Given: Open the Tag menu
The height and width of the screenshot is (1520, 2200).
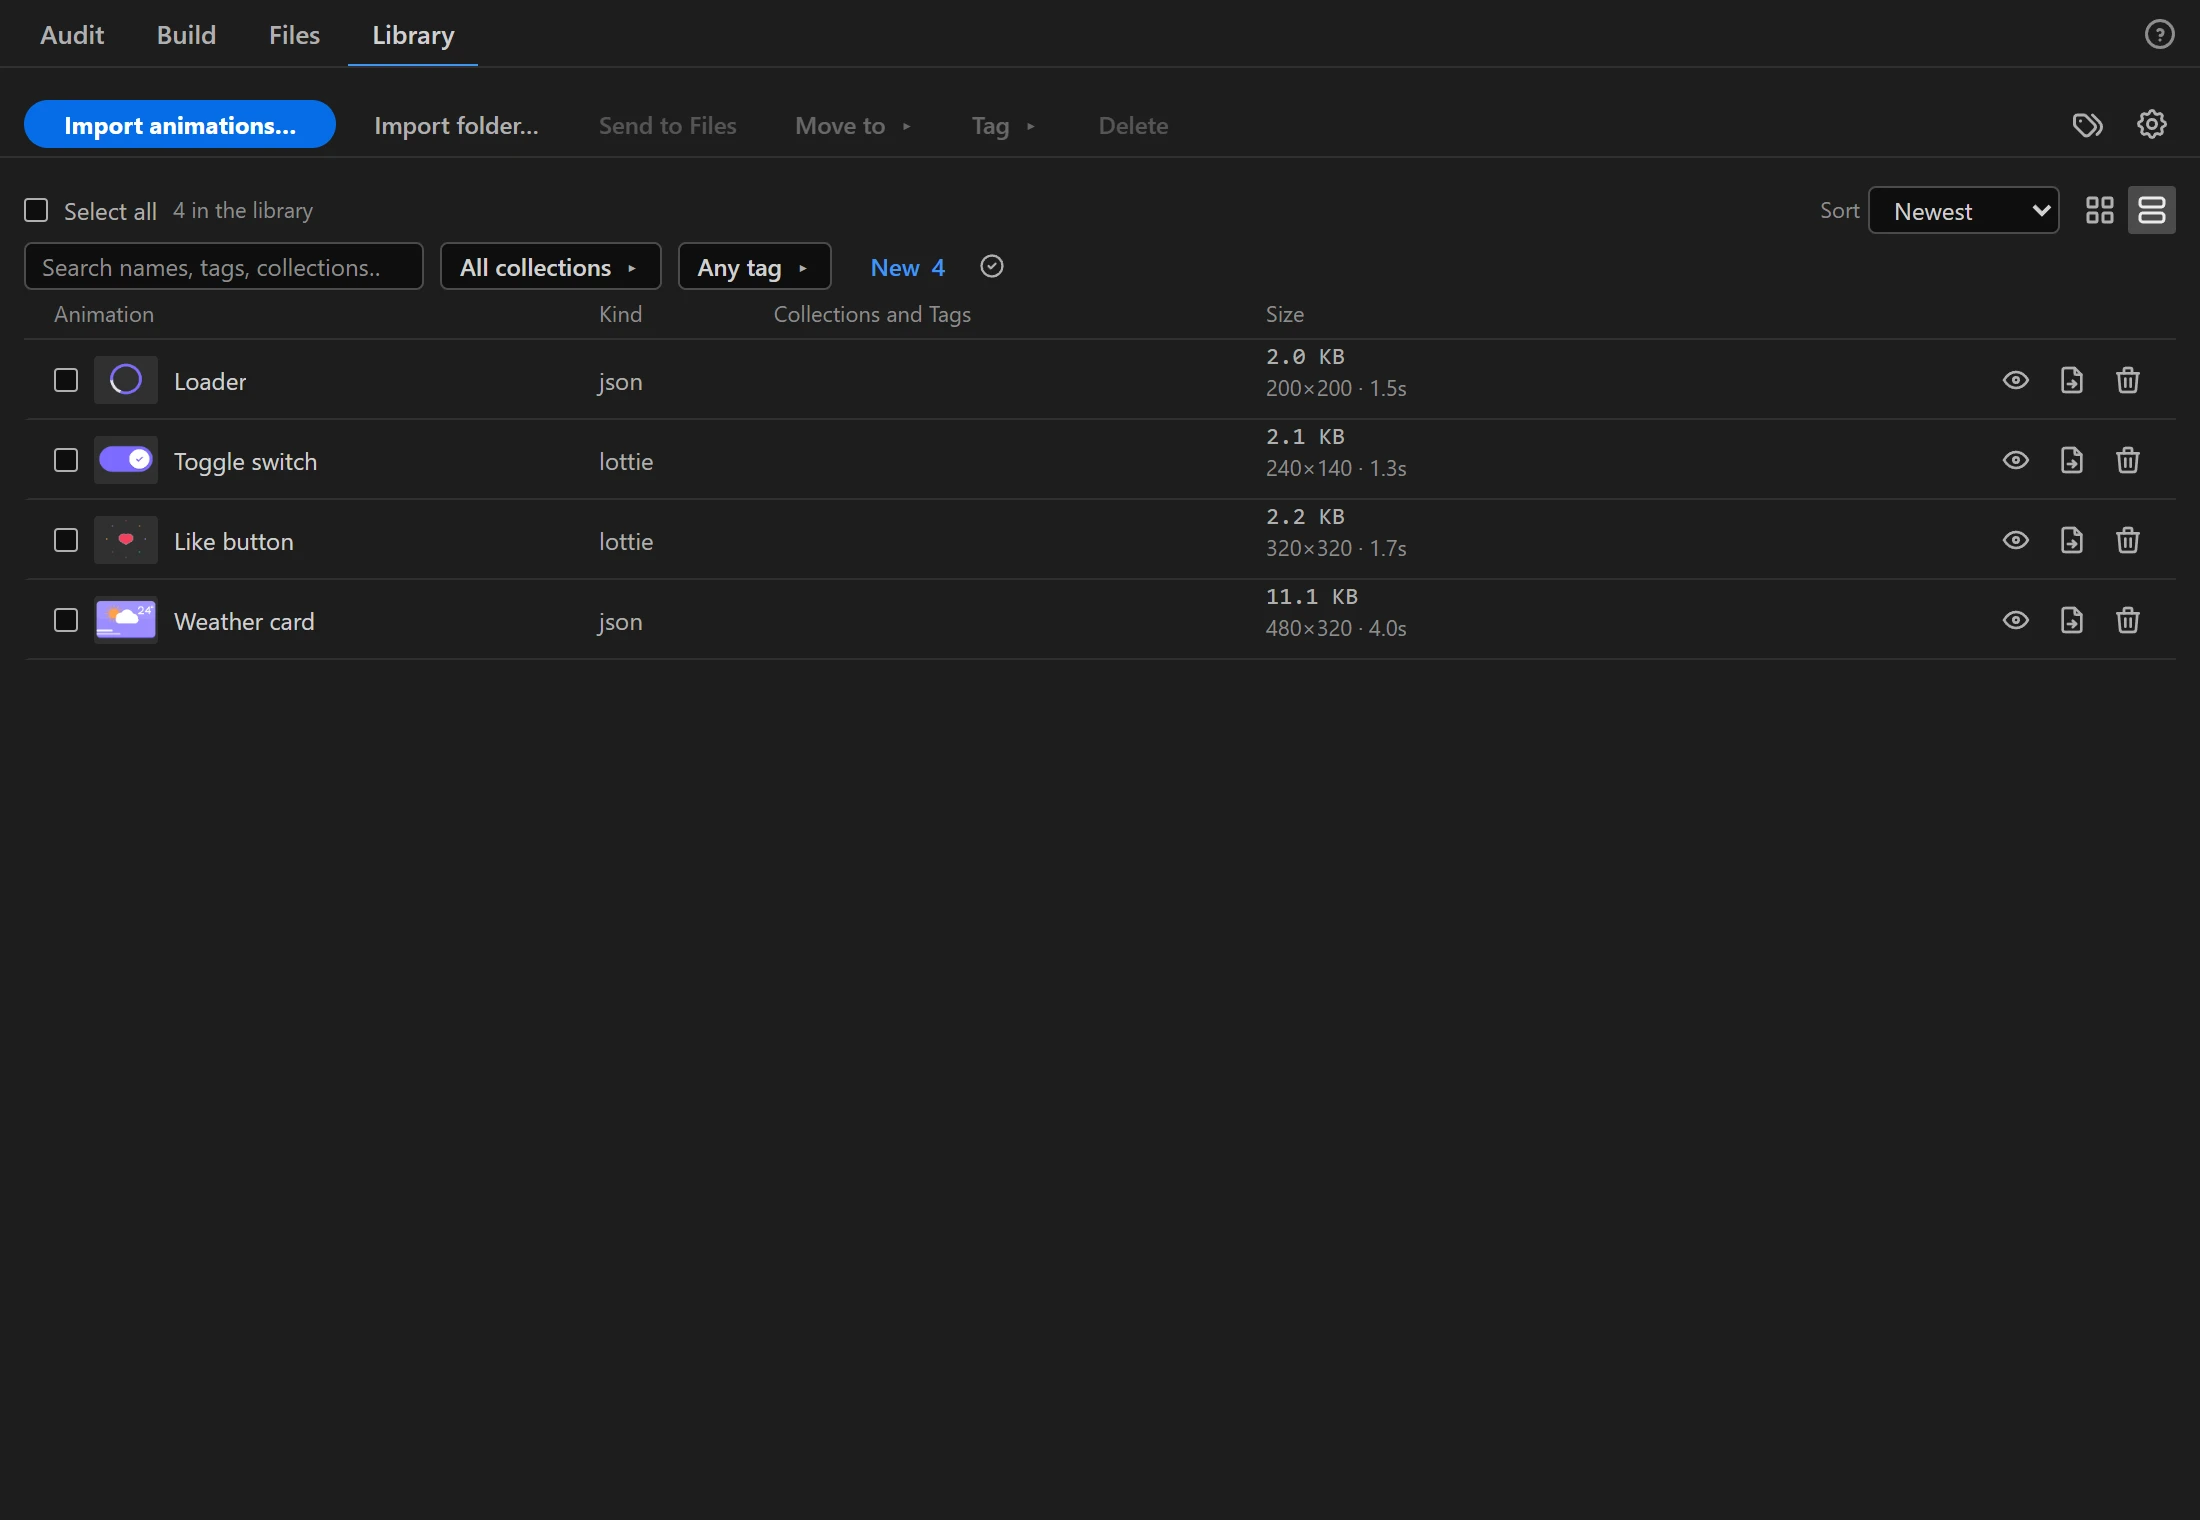Looking at the screenshot, I should click(x=1003, y=125).
